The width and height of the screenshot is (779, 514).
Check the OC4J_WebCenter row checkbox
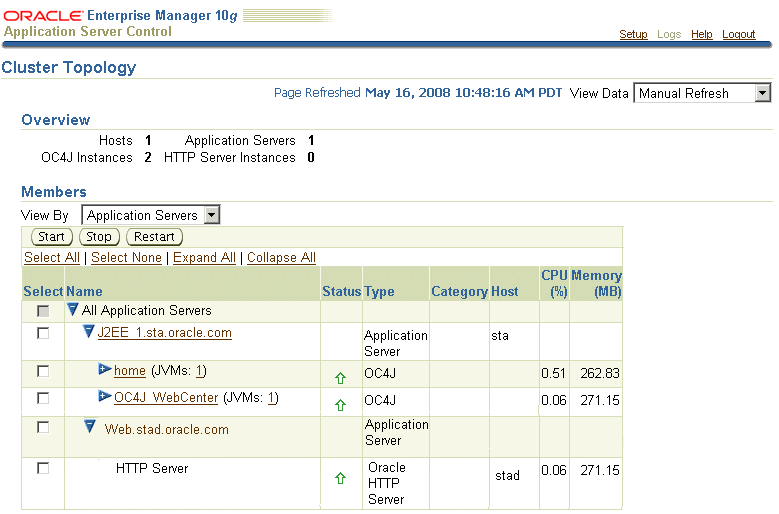point(43,398)
